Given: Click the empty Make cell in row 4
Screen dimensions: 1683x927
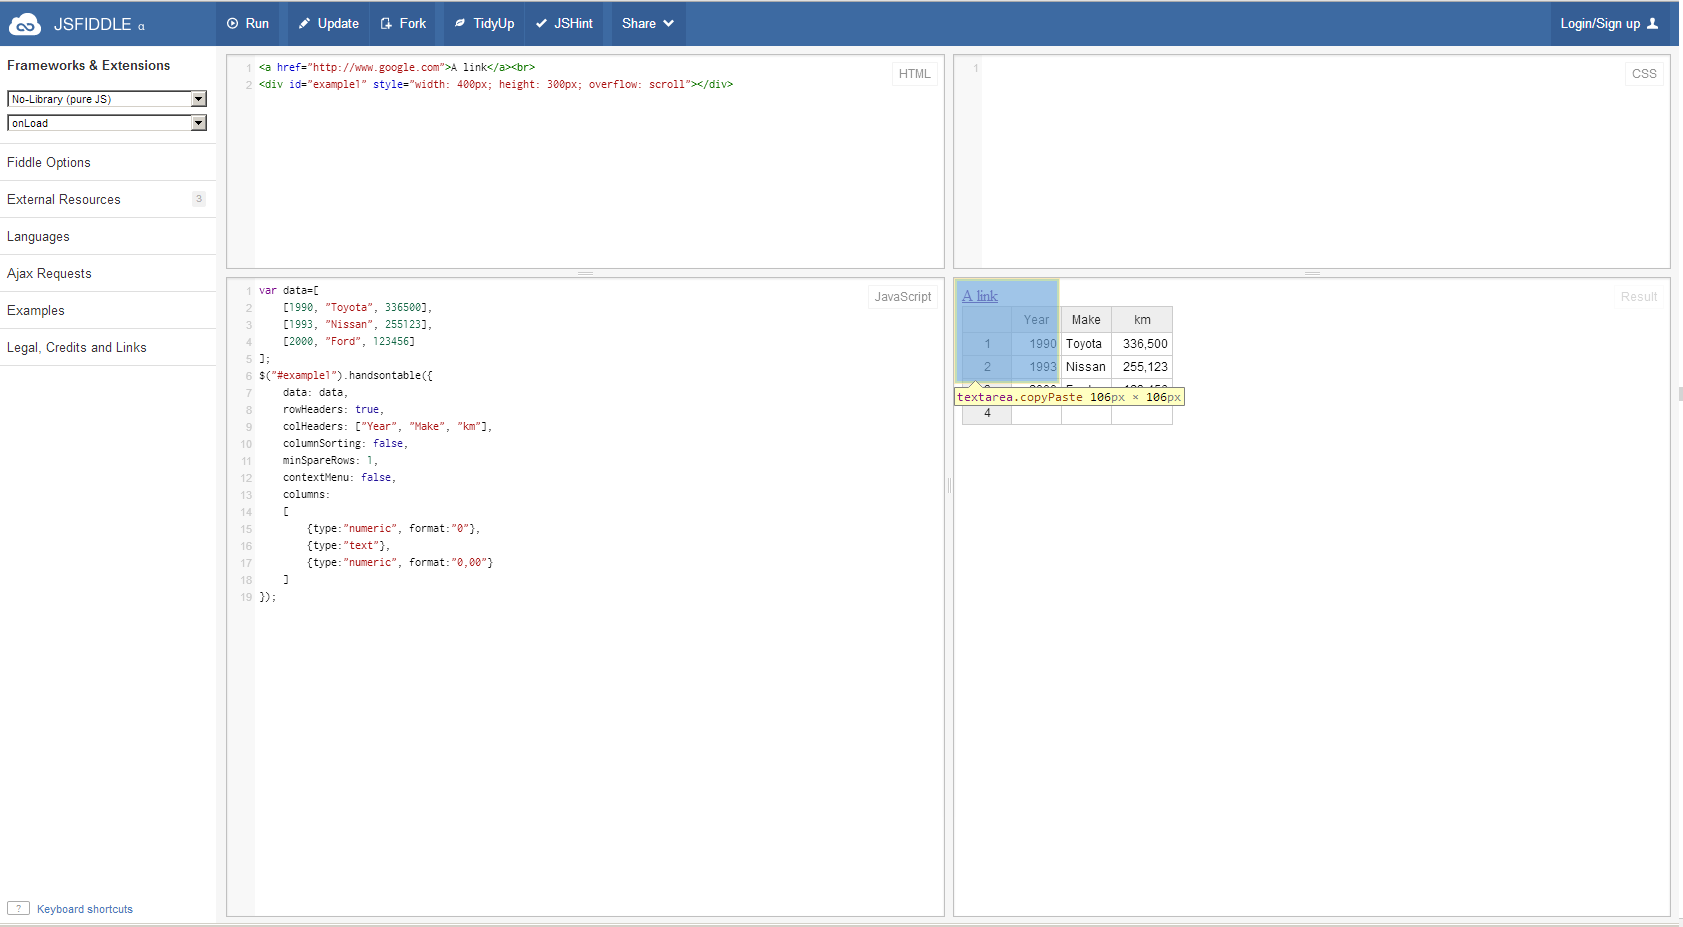Looking at the screenshot, I should pyautogui.click(x=1086, y=414).
